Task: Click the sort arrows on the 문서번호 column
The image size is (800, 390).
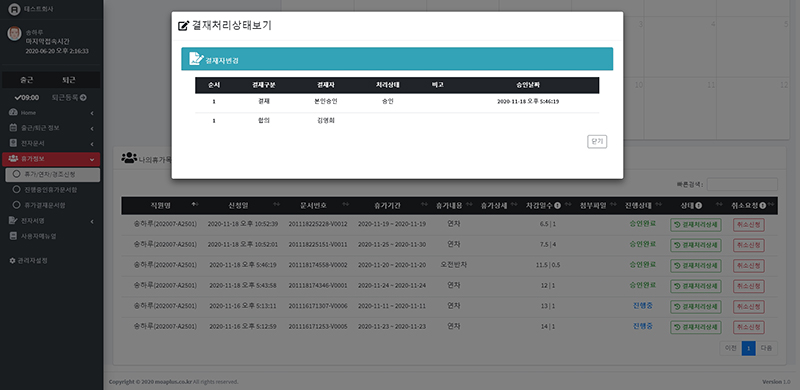Action: click(345, 205)
